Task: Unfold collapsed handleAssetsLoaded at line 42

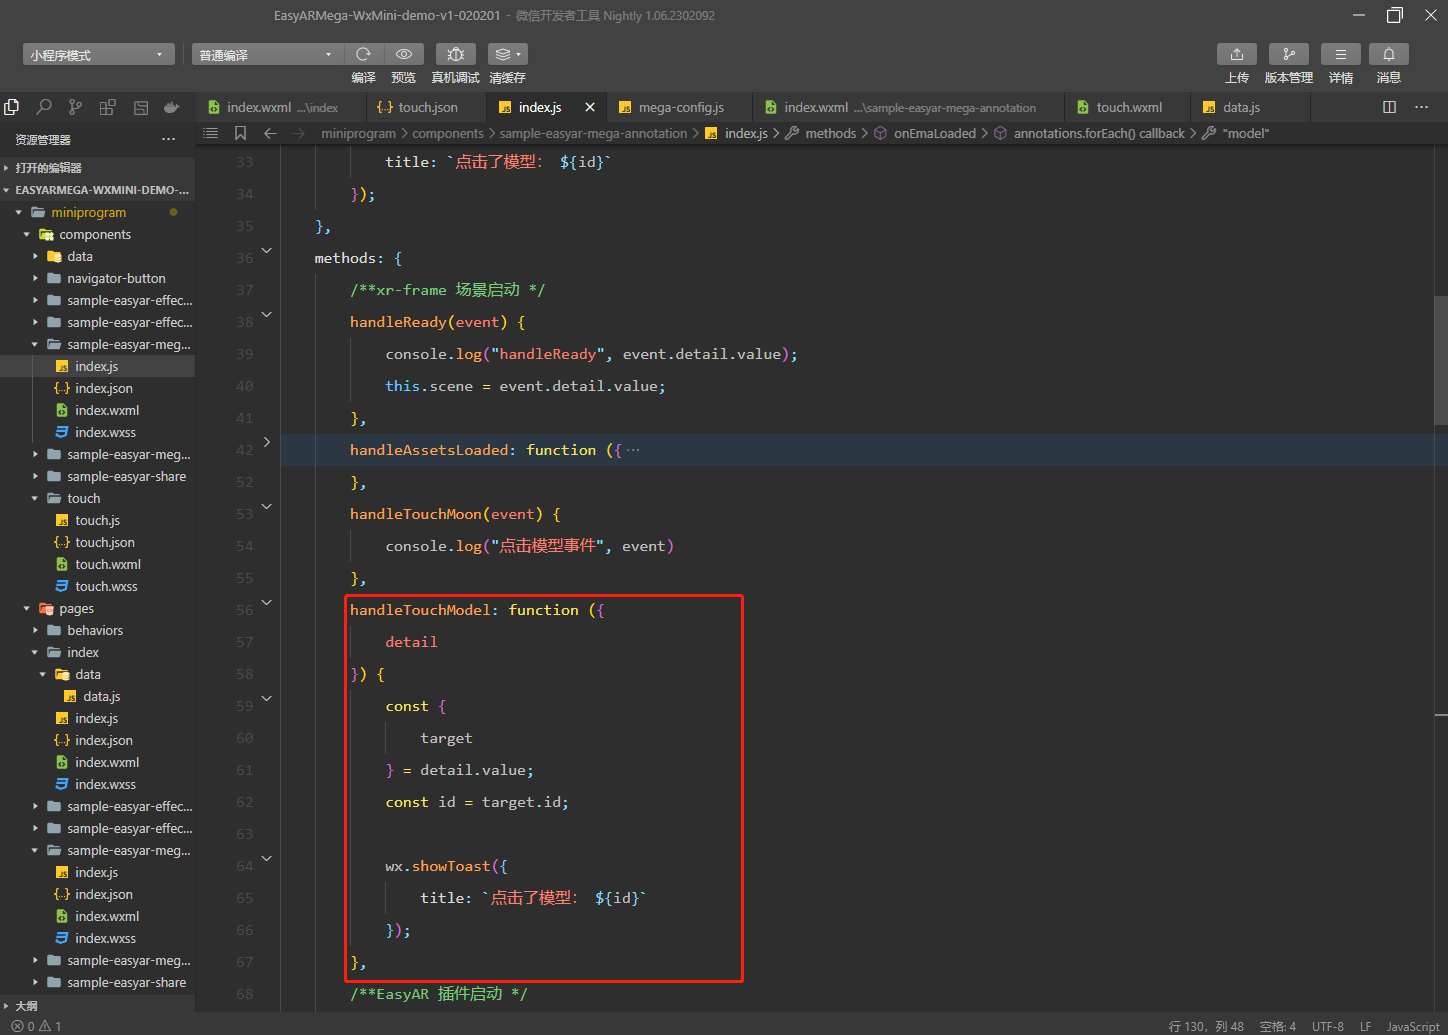Action: click(267, 442)
